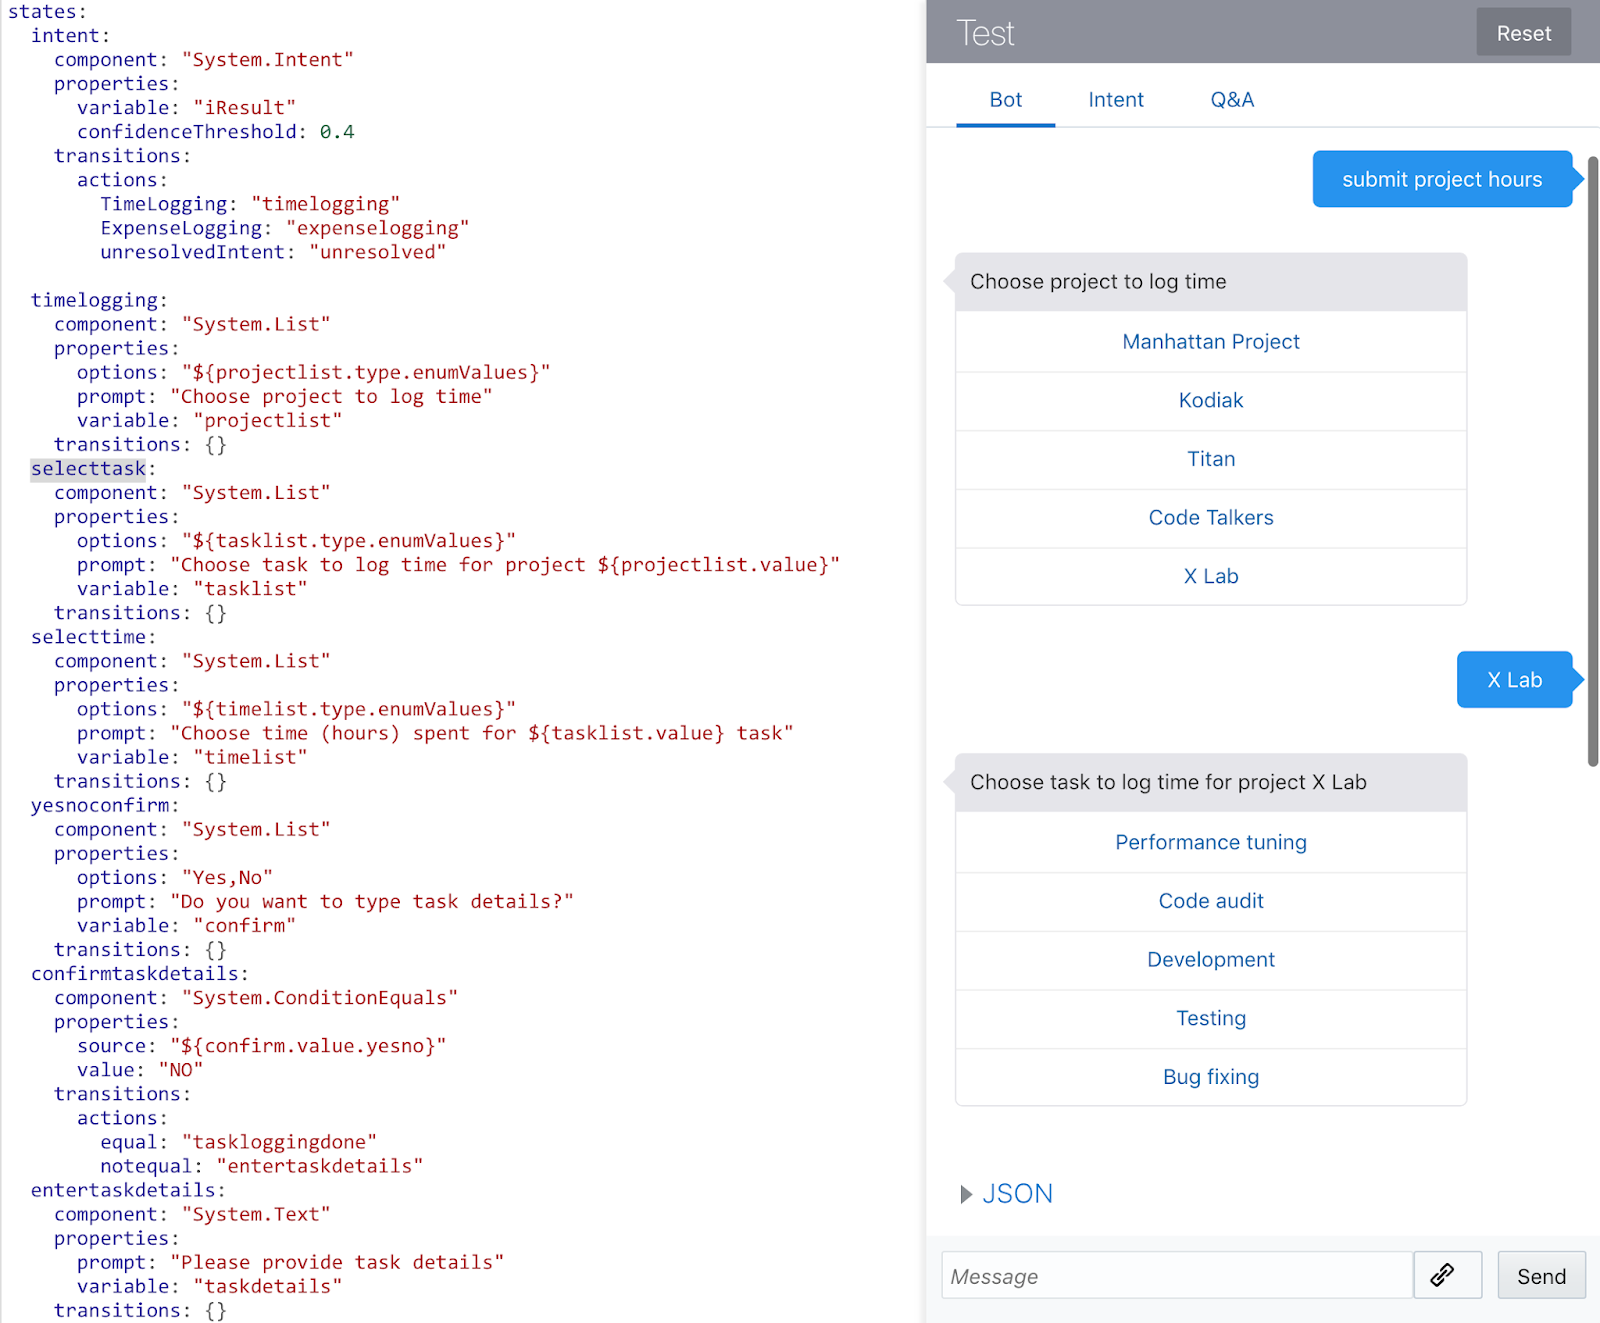The width and height of the screenshot is (1600, 1323).
Task: Switch to the Bot tab
Action: pos(1005,100)
